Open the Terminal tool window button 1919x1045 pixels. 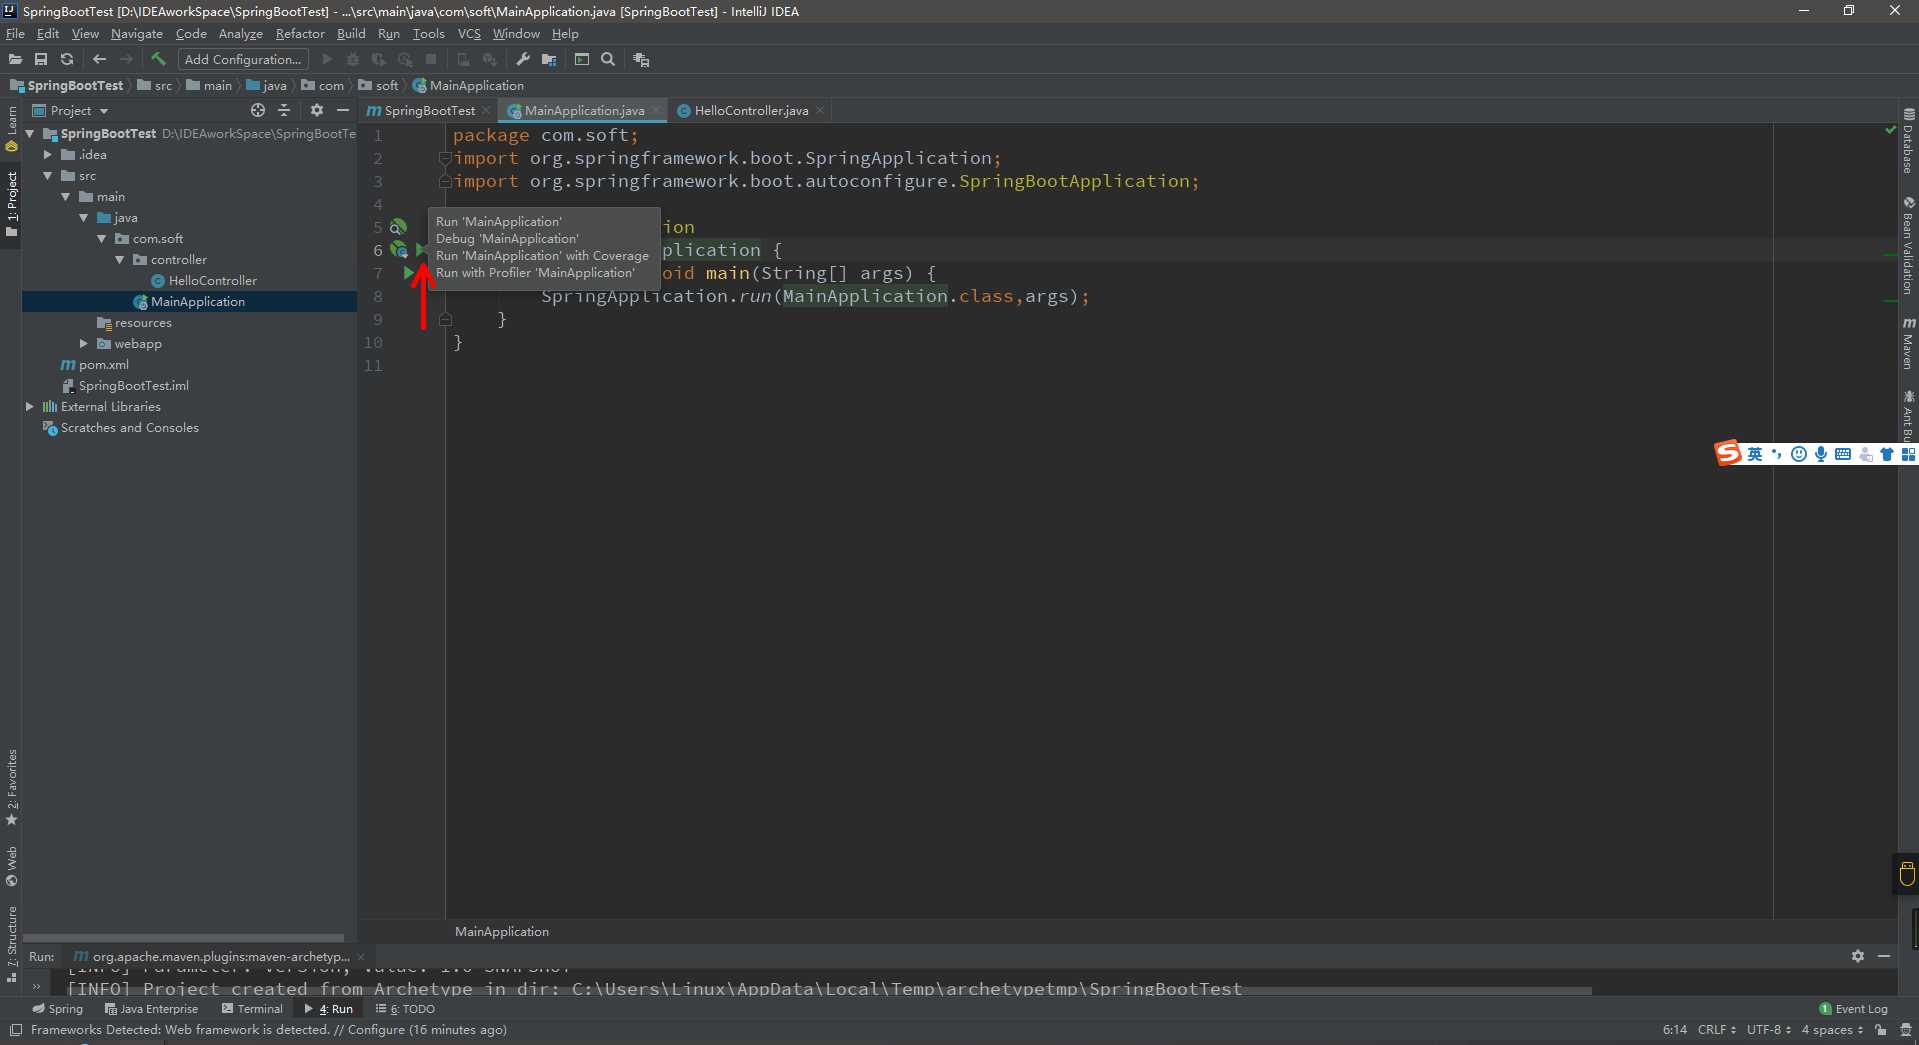[x=252, y=1009]
